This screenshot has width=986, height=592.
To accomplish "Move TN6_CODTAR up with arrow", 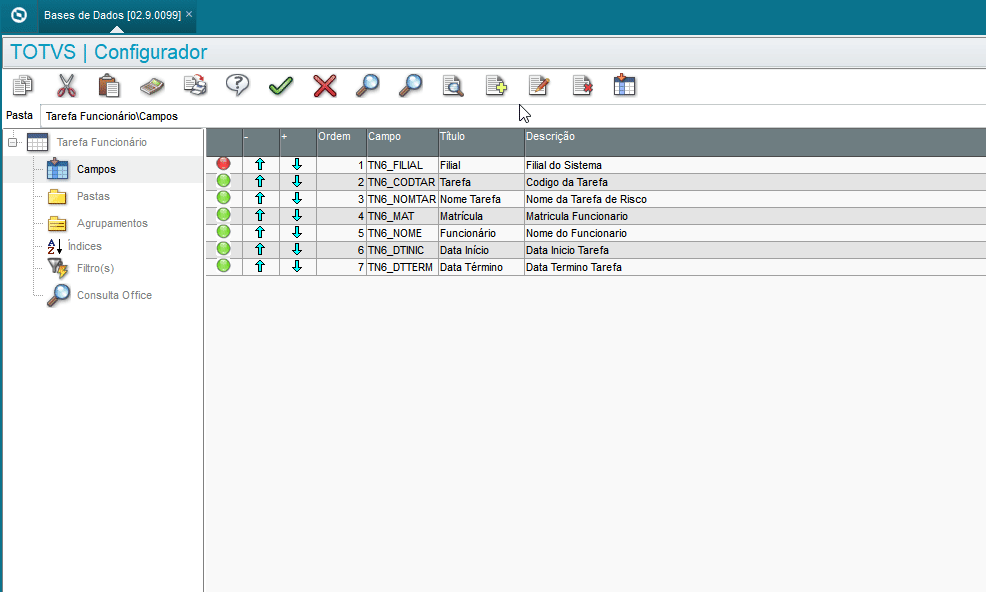I will (x=260, y=181).
